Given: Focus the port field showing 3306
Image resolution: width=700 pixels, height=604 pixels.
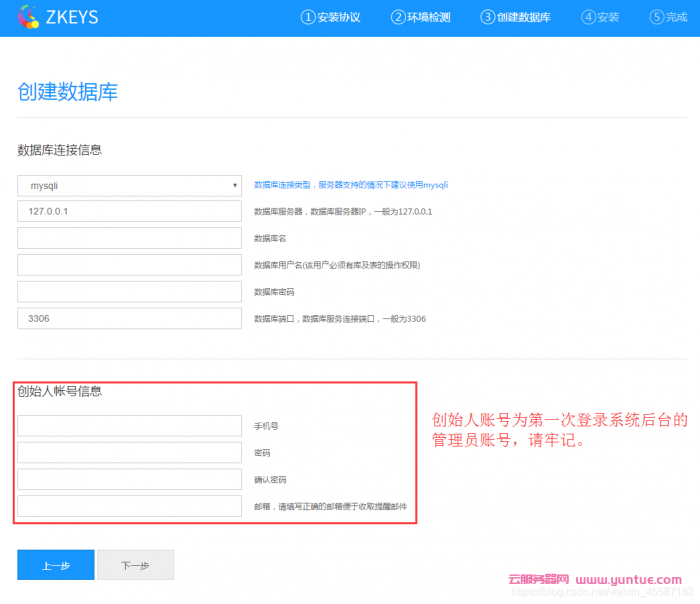Looking at the screenshot, I should click(130, 318).
